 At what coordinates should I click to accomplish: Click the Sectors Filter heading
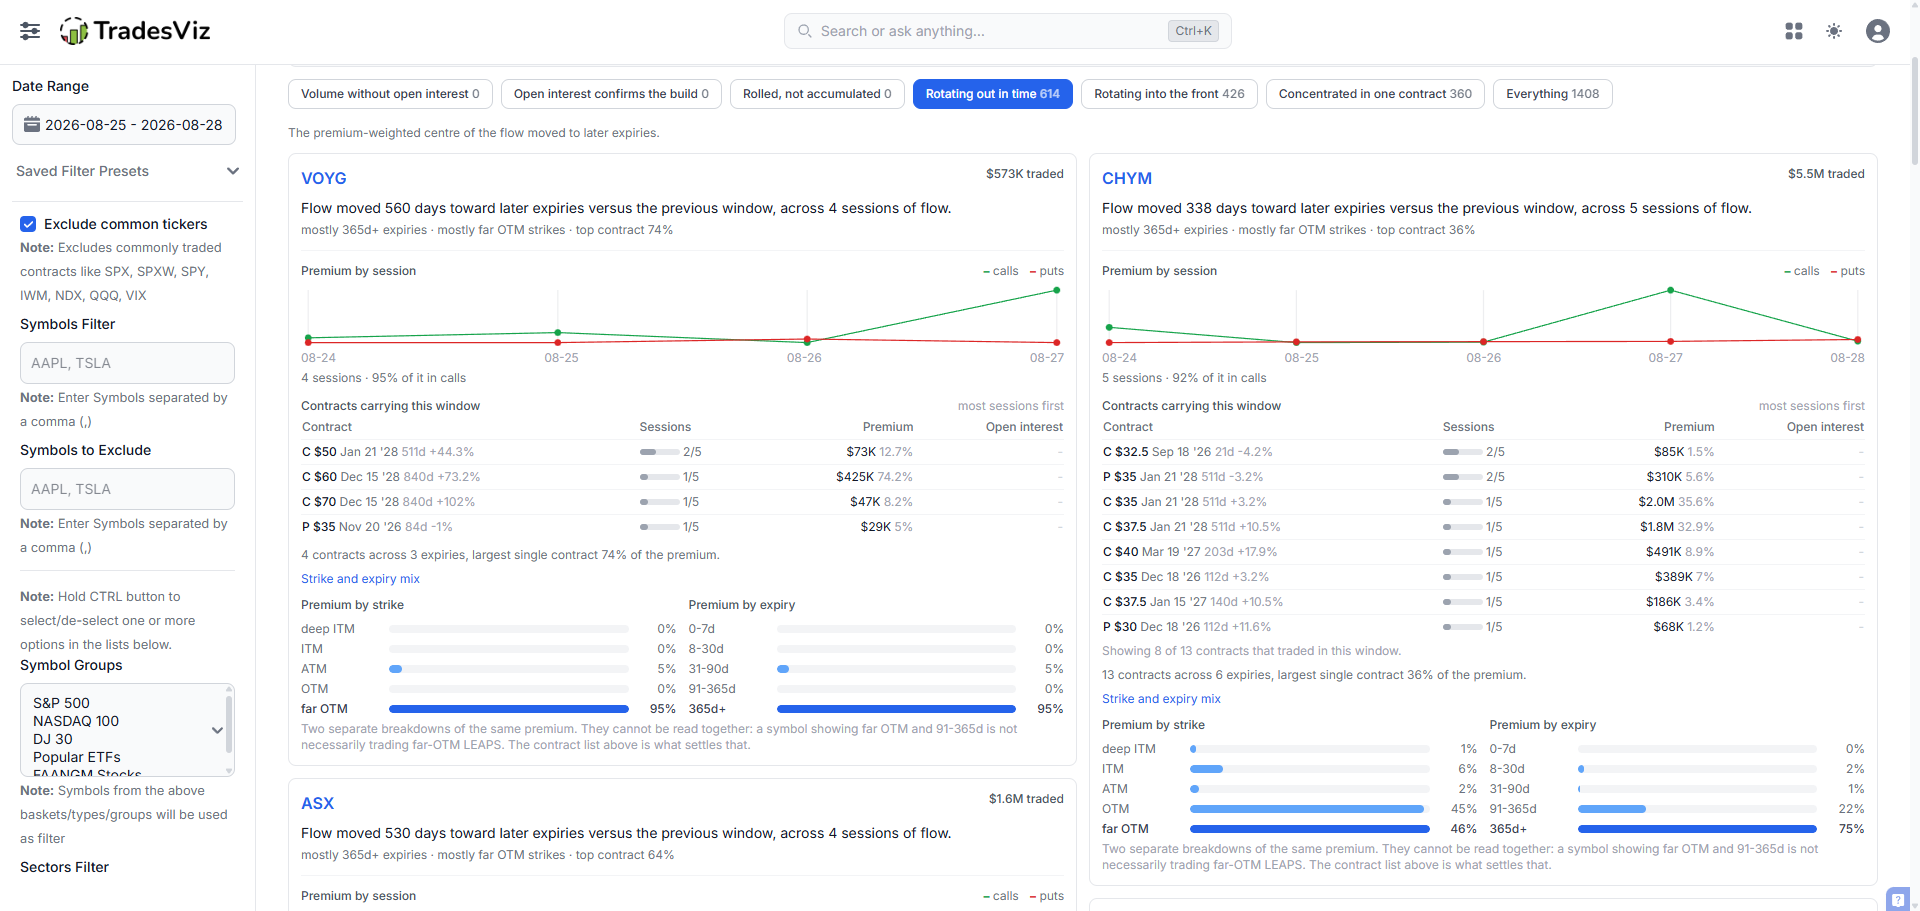64,867
